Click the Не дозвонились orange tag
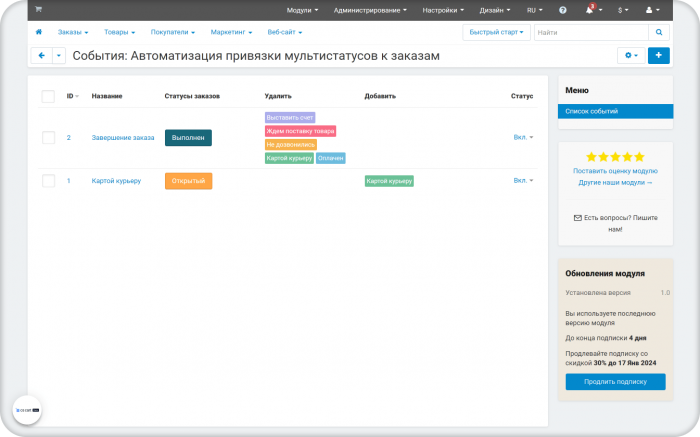 pos(291,144)
